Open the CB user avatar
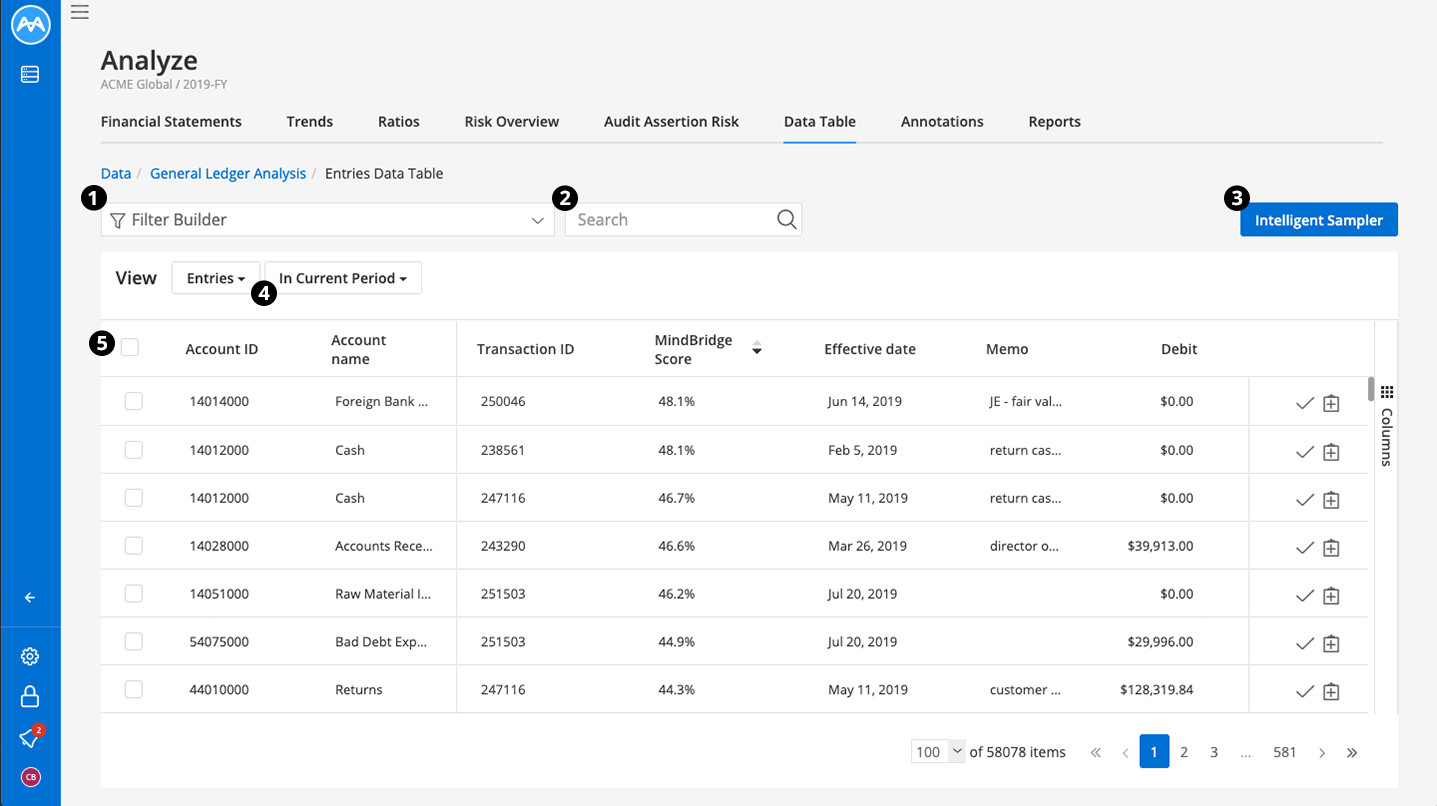Screen dimensions: 1437x806 [30, 777]
